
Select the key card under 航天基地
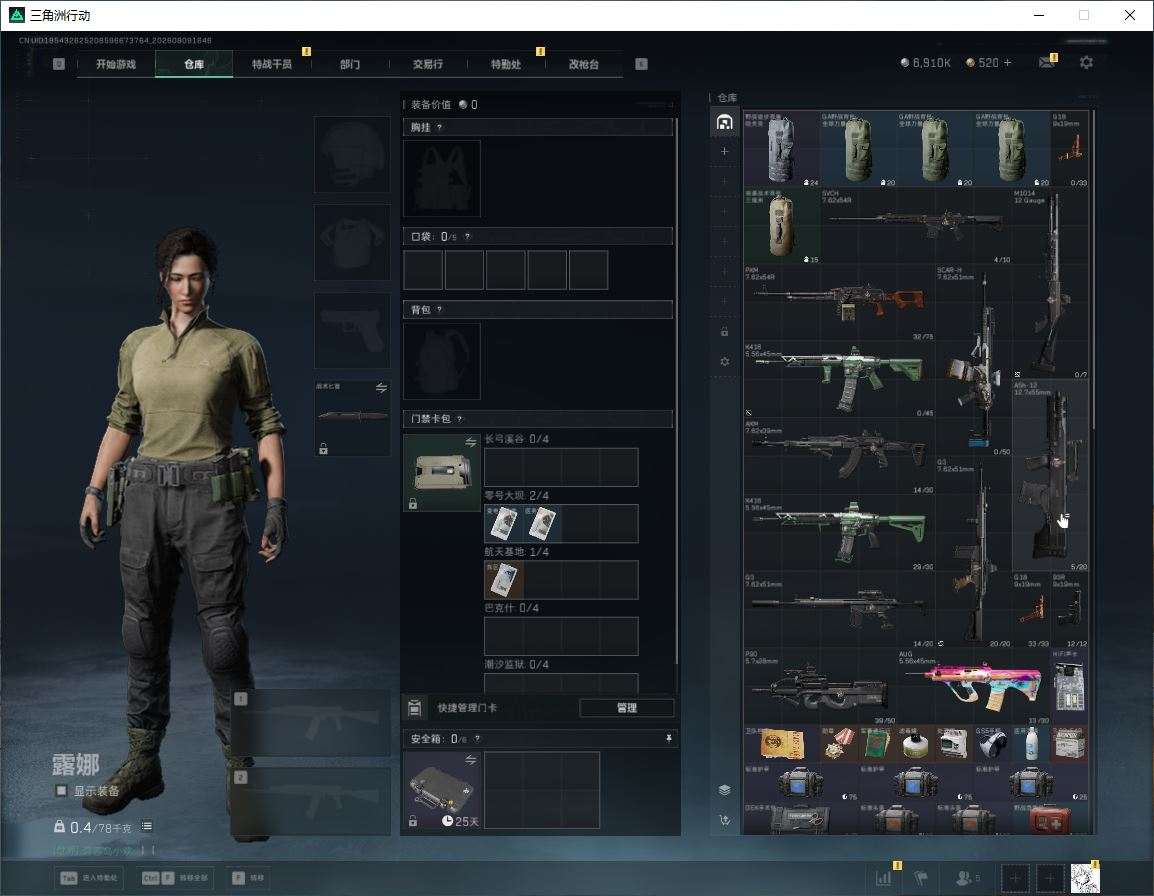pyautogui.click(x=503, y=579)
